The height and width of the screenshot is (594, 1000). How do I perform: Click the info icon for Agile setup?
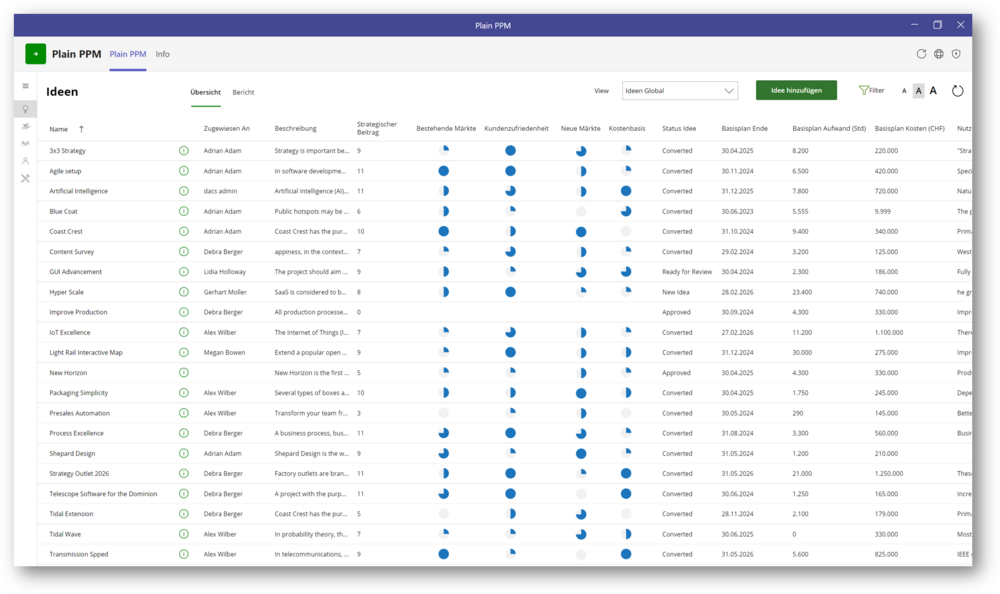pyautogui.click(x=184, y=171)
